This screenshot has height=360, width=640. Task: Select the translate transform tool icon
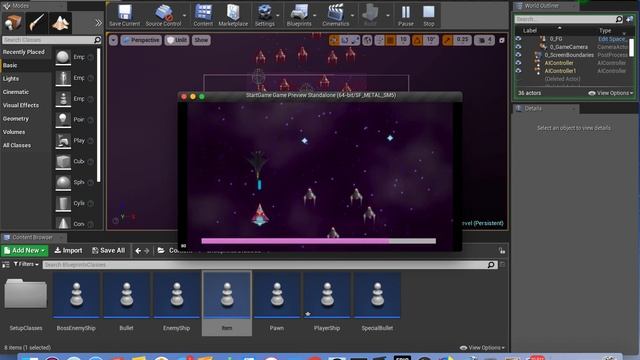pyautogui.click(x=334, y=40)
